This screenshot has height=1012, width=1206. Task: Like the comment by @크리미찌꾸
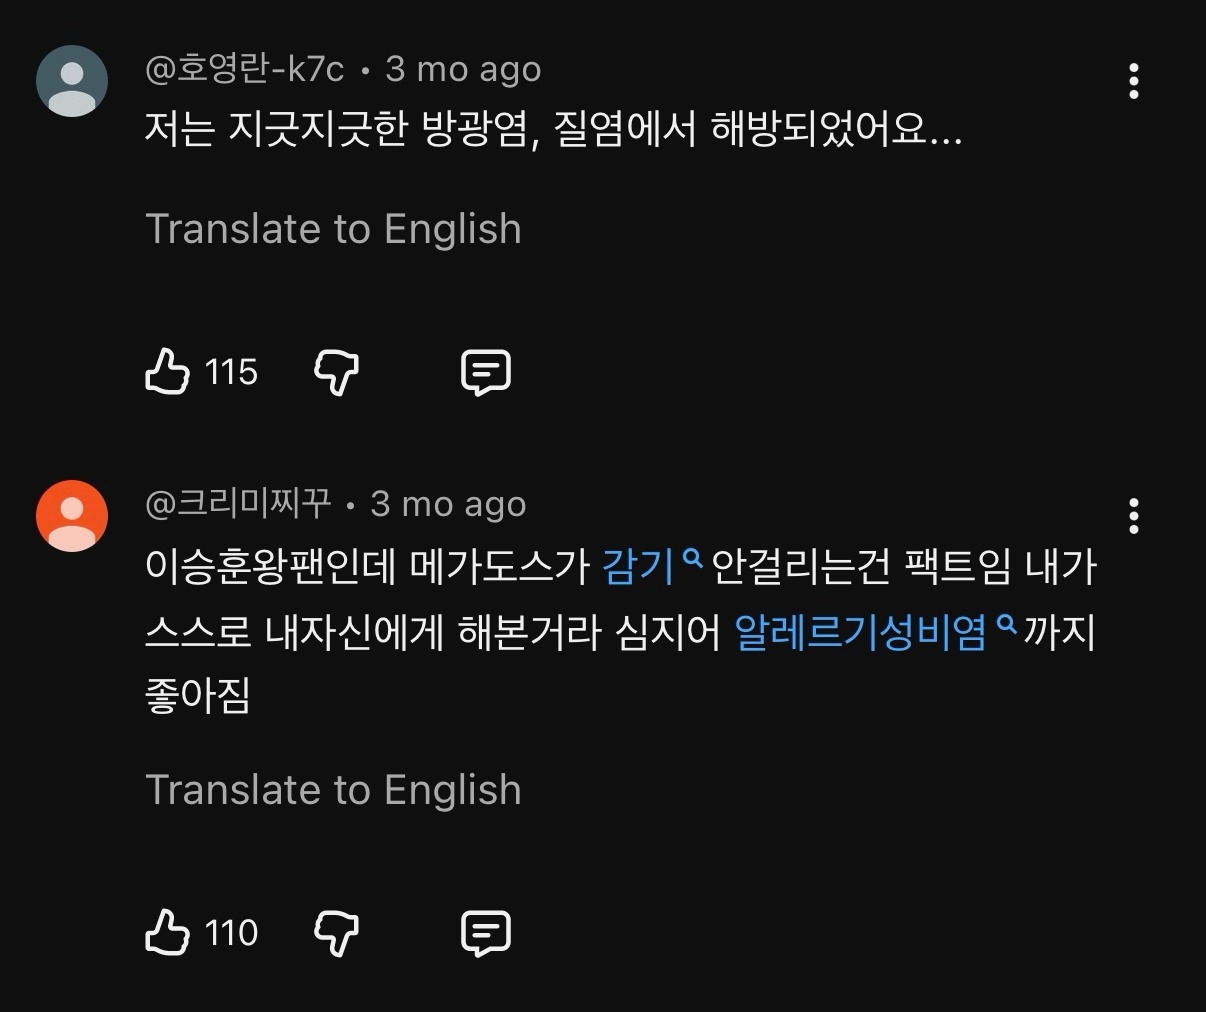167,932
